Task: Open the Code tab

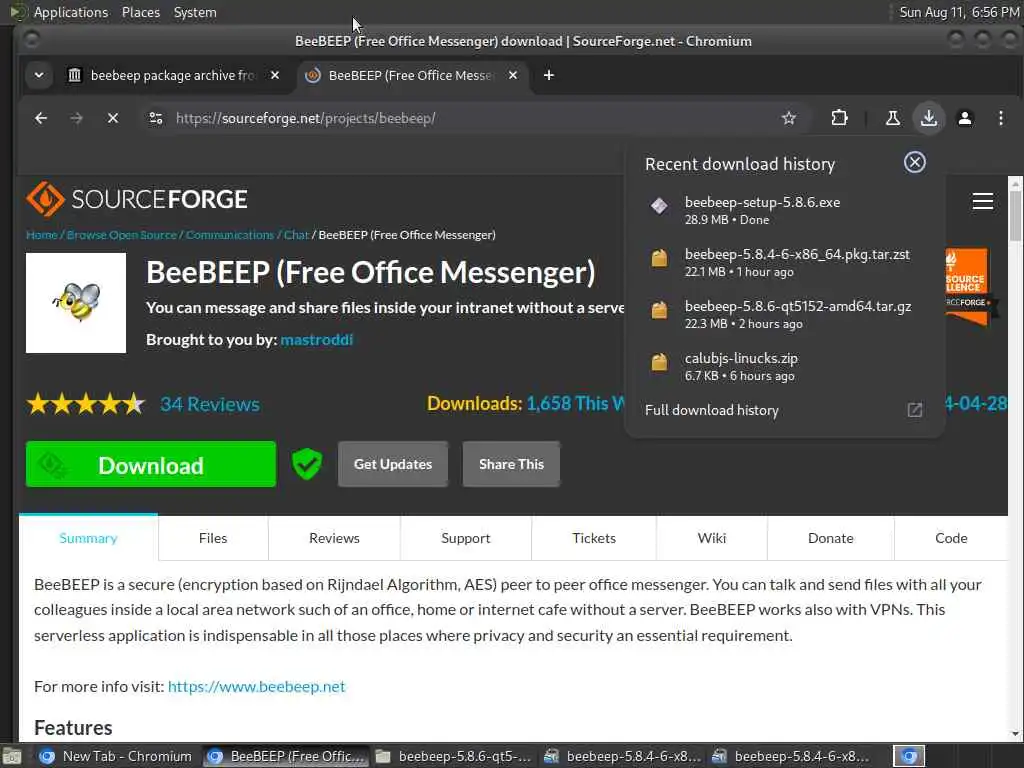Action: pos(951,538)
